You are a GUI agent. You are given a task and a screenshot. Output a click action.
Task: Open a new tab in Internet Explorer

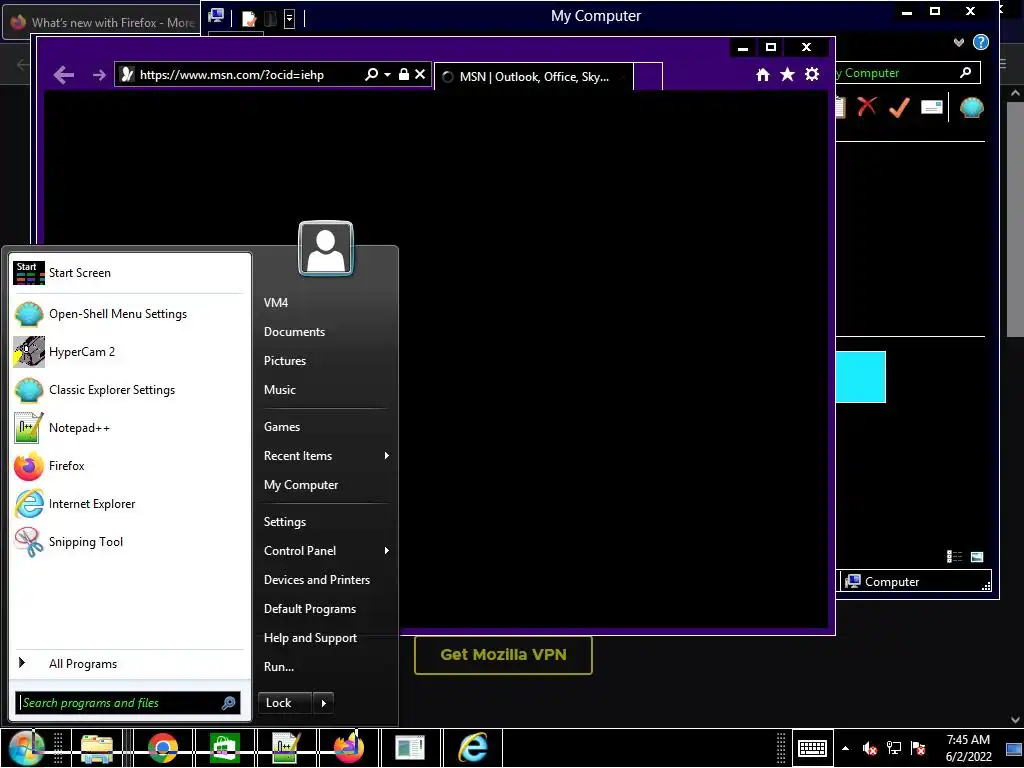click(x=648, y=76)
